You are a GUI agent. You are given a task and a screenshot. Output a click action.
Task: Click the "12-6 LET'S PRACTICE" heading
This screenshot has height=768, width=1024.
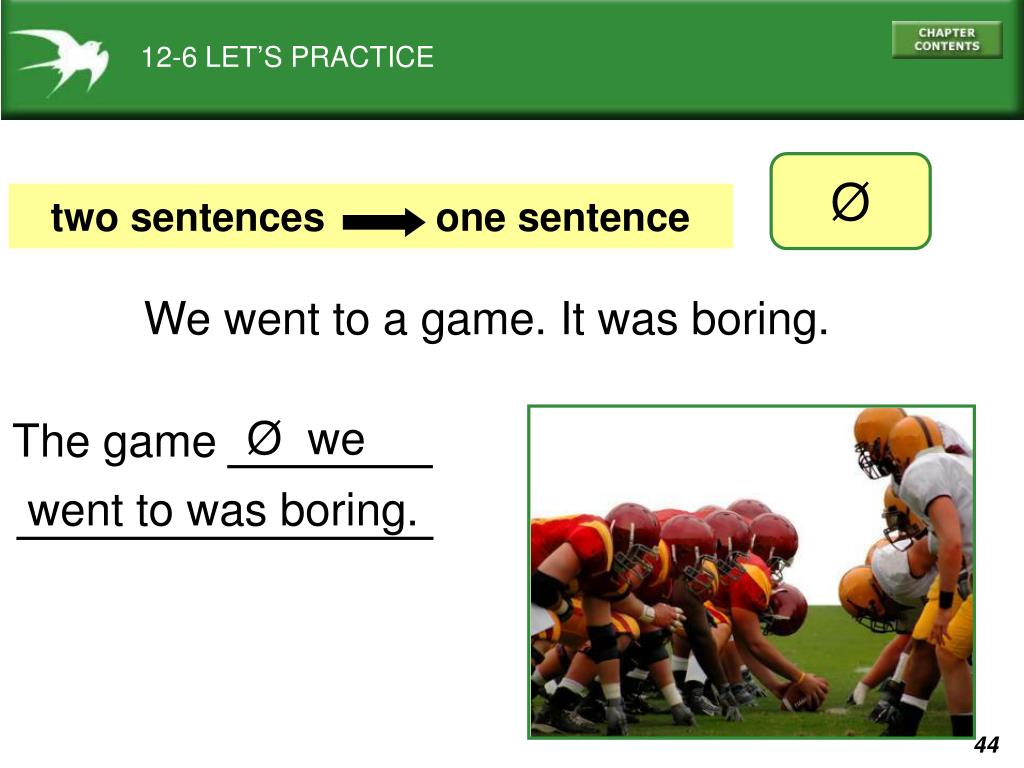tap(287, 57)
